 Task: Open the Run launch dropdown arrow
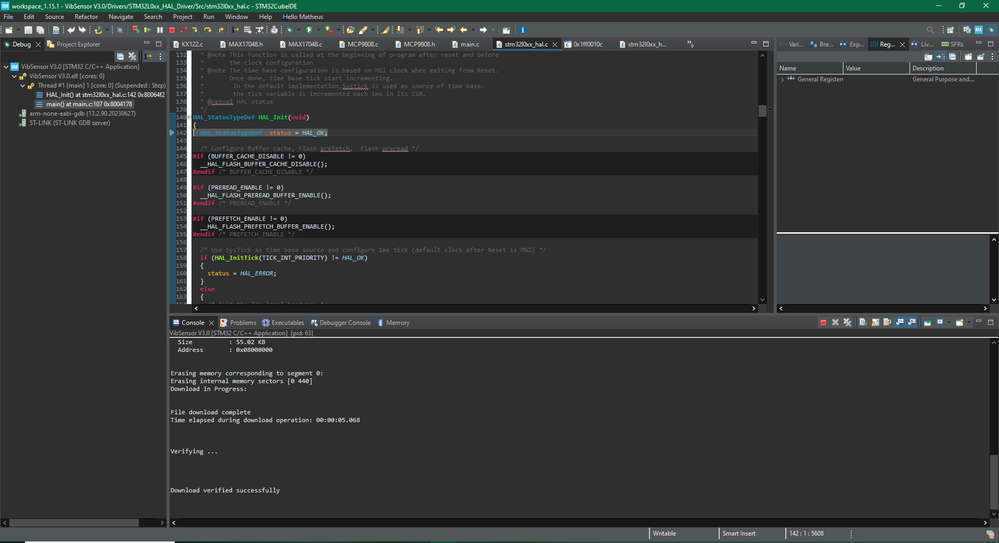(x=318, y=30)
